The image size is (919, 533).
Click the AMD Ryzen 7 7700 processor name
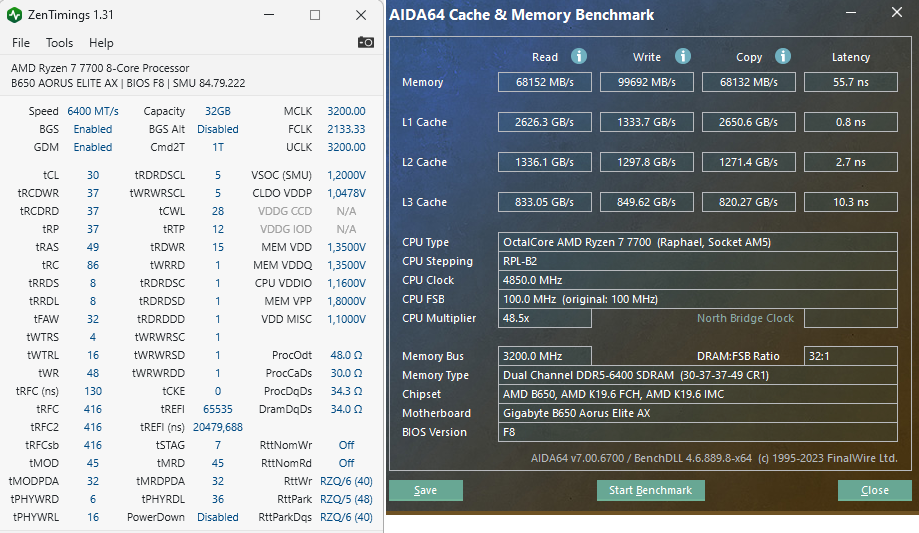tap(100, 68)
